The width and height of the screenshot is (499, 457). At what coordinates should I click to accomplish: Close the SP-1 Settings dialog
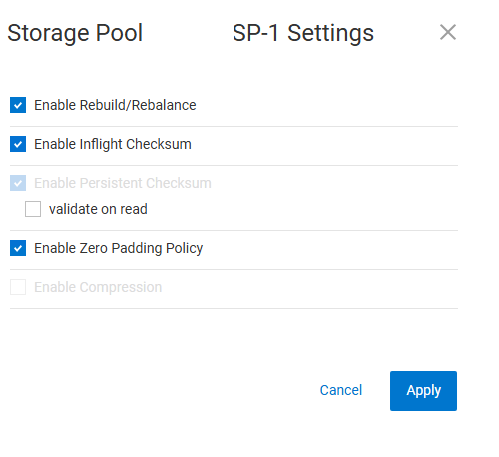(x=448, y=32)
